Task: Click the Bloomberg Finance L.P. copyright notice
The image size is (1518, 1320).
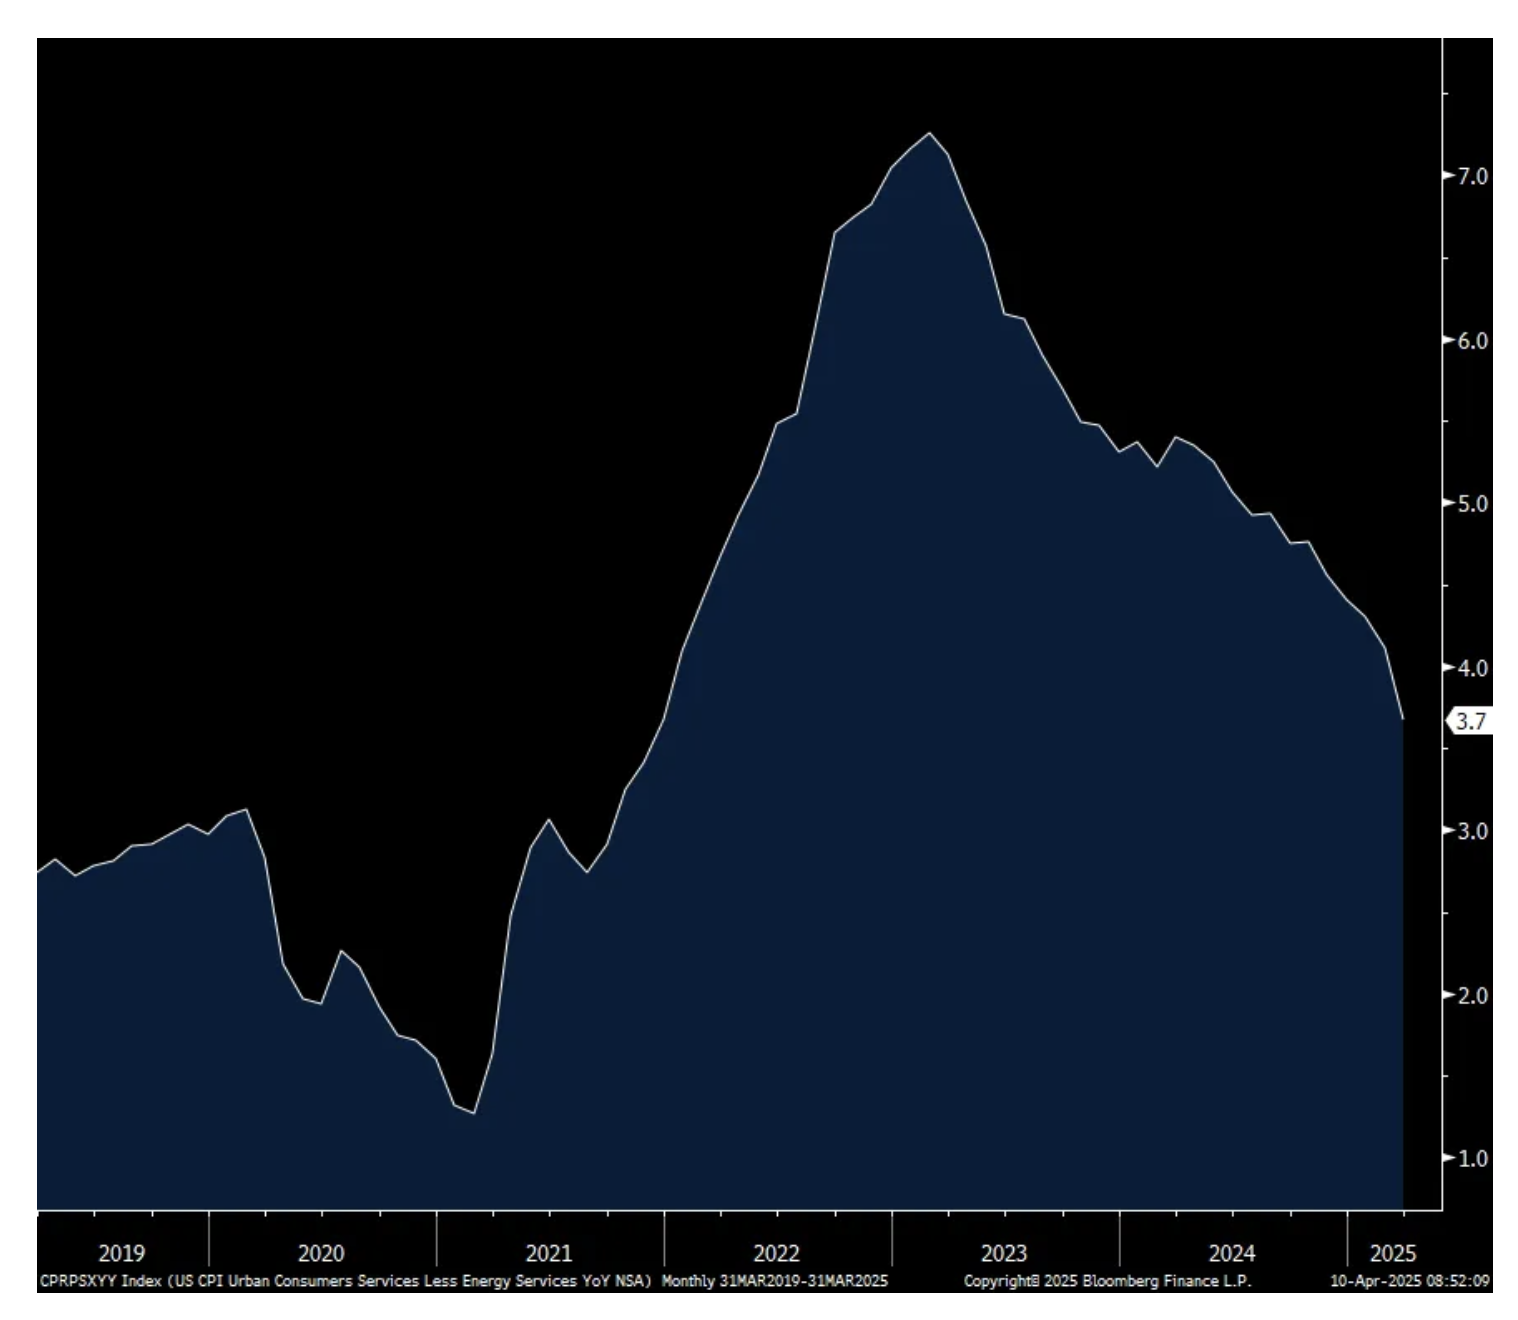Action: click(x=1107, y=1281)
